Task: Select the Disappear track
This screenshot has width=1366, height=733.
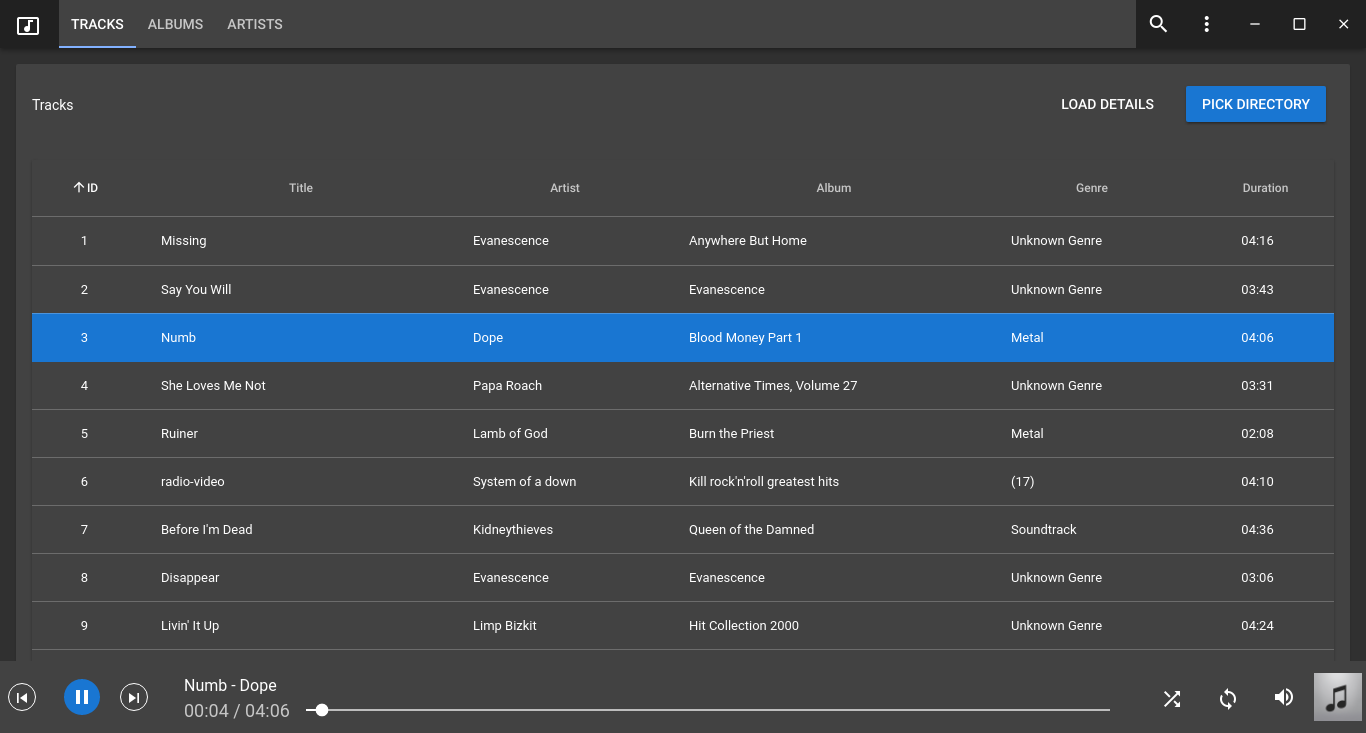Action: point(190,578)
